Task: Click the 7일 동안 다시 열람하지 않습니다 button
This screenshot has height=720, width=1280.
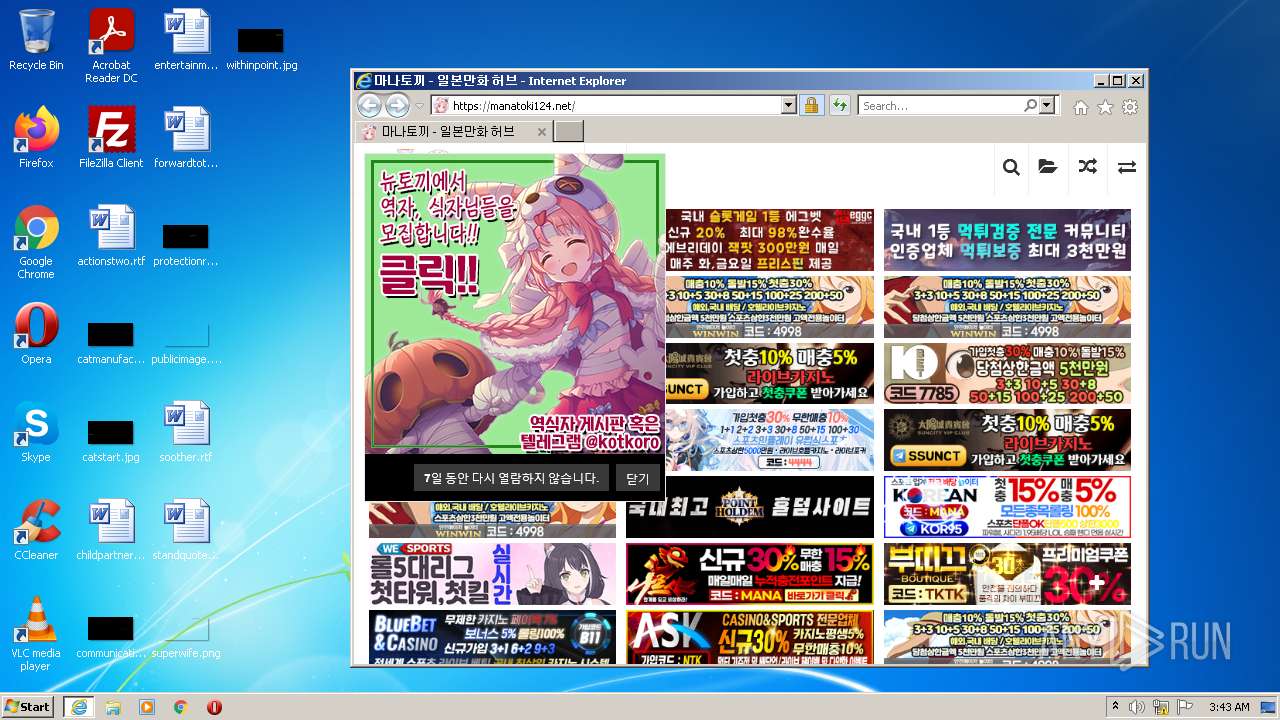Action: click(x=511, y=478)
